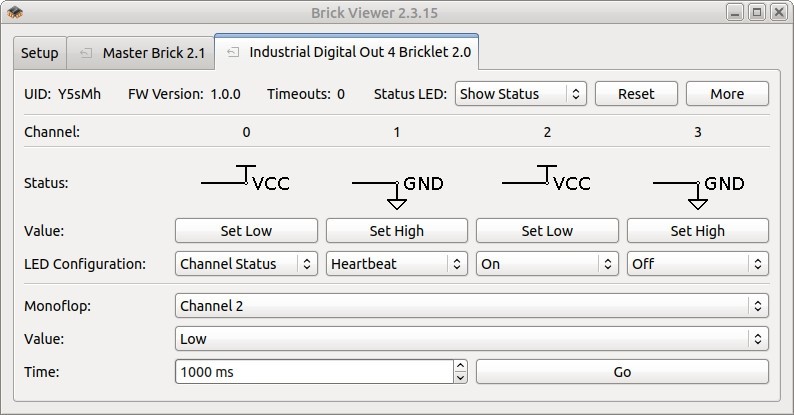794x415 pixels.
Task: Minimize the Brick Viewer window
Action: 735,12
